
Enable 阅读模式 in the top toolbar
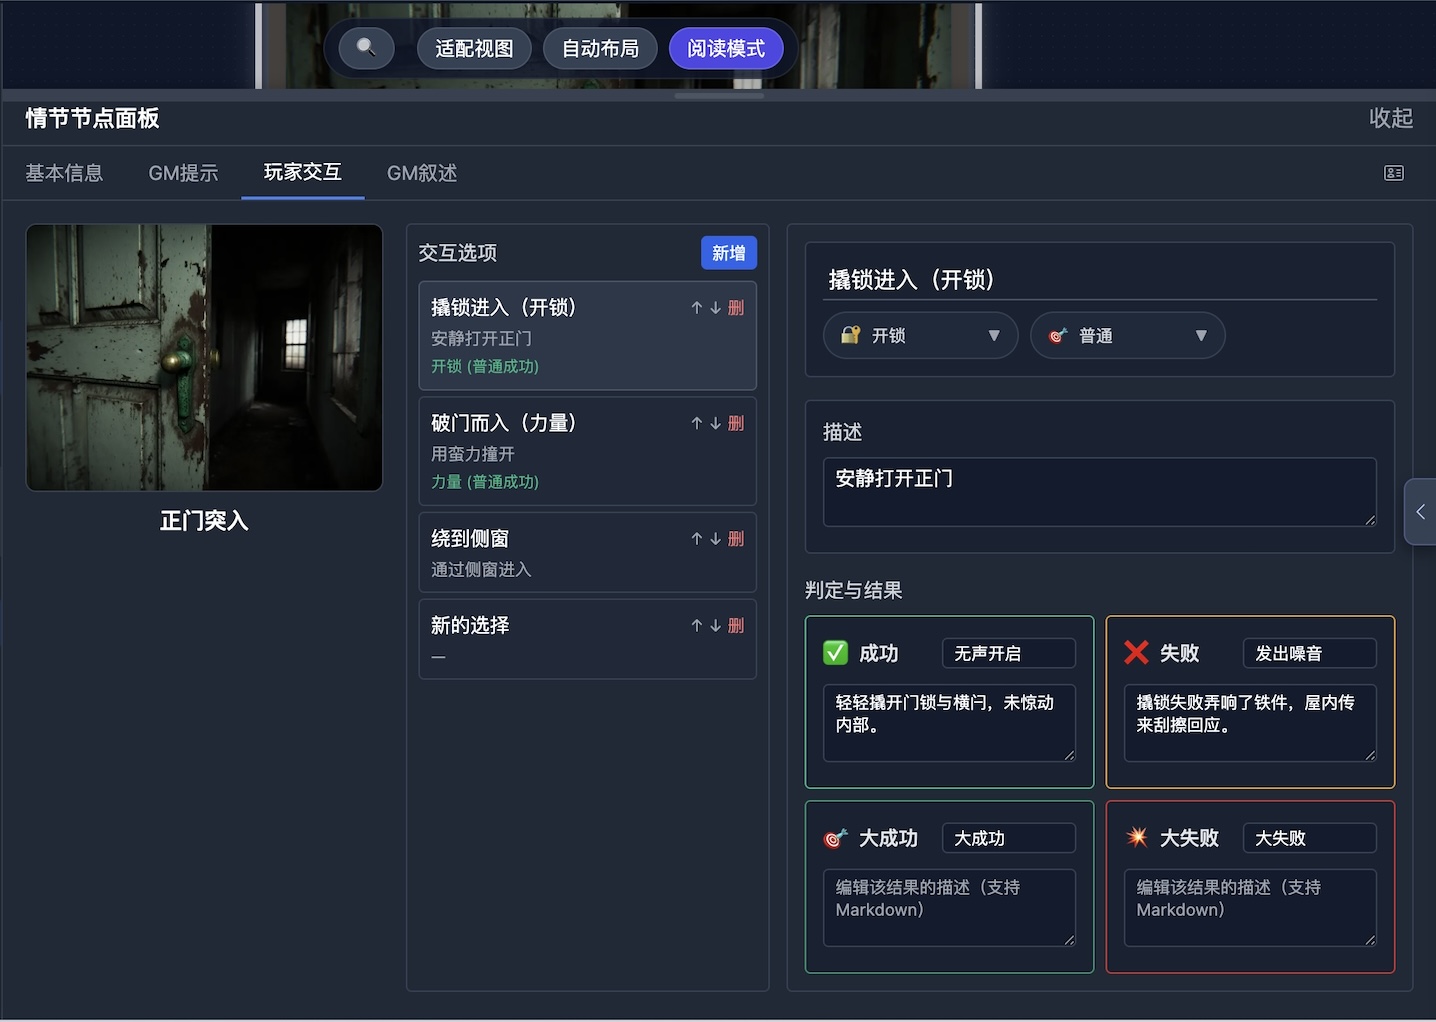[x=727, y=47]
